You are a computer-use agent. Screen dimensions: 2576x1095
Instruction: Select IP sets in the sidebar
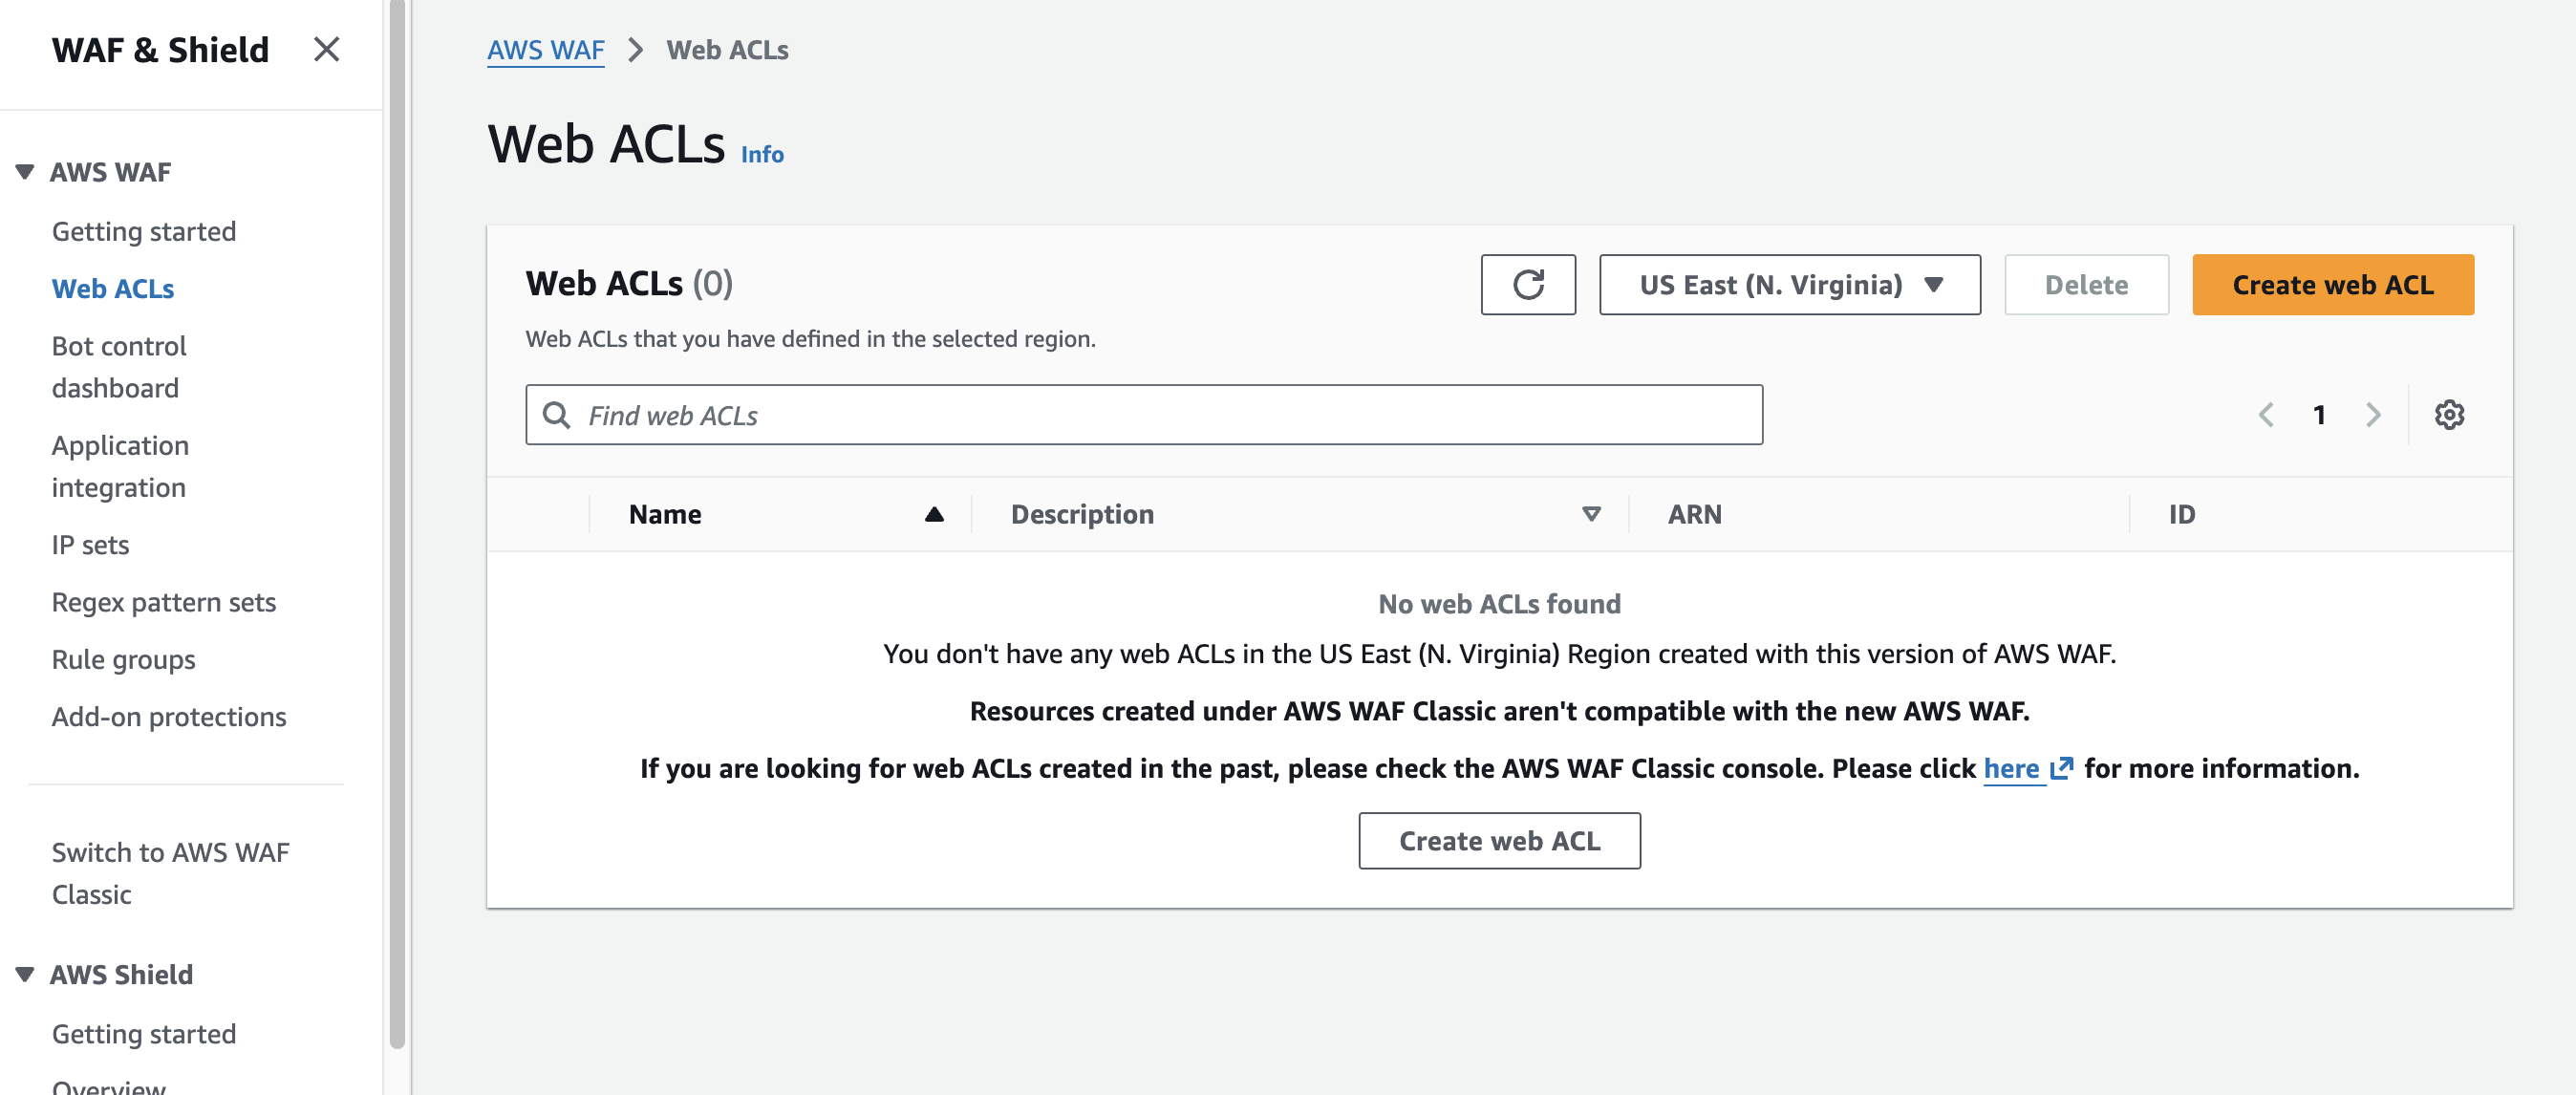click(90, 544)
